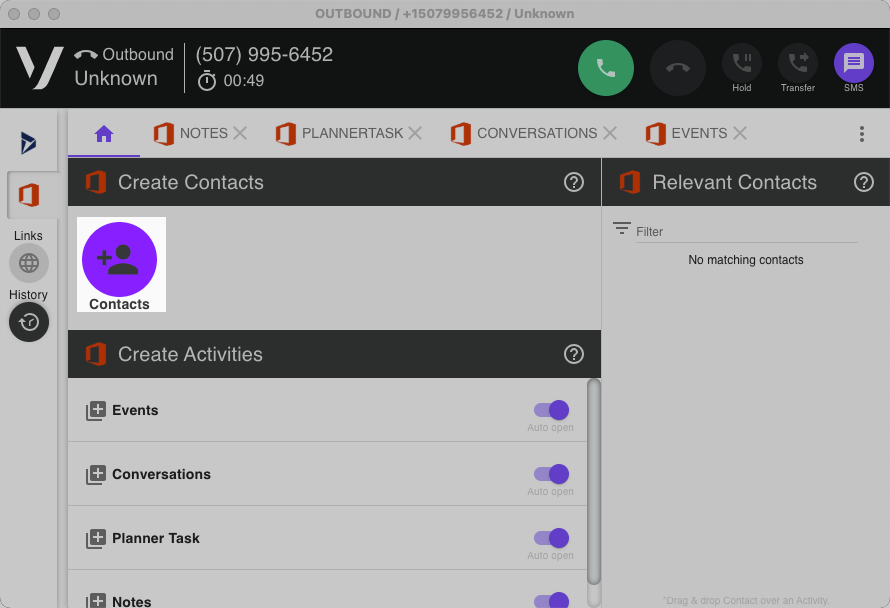Open the three-dot more options menu
This screenshot has width=890, height=608.
tap(861, 134)
